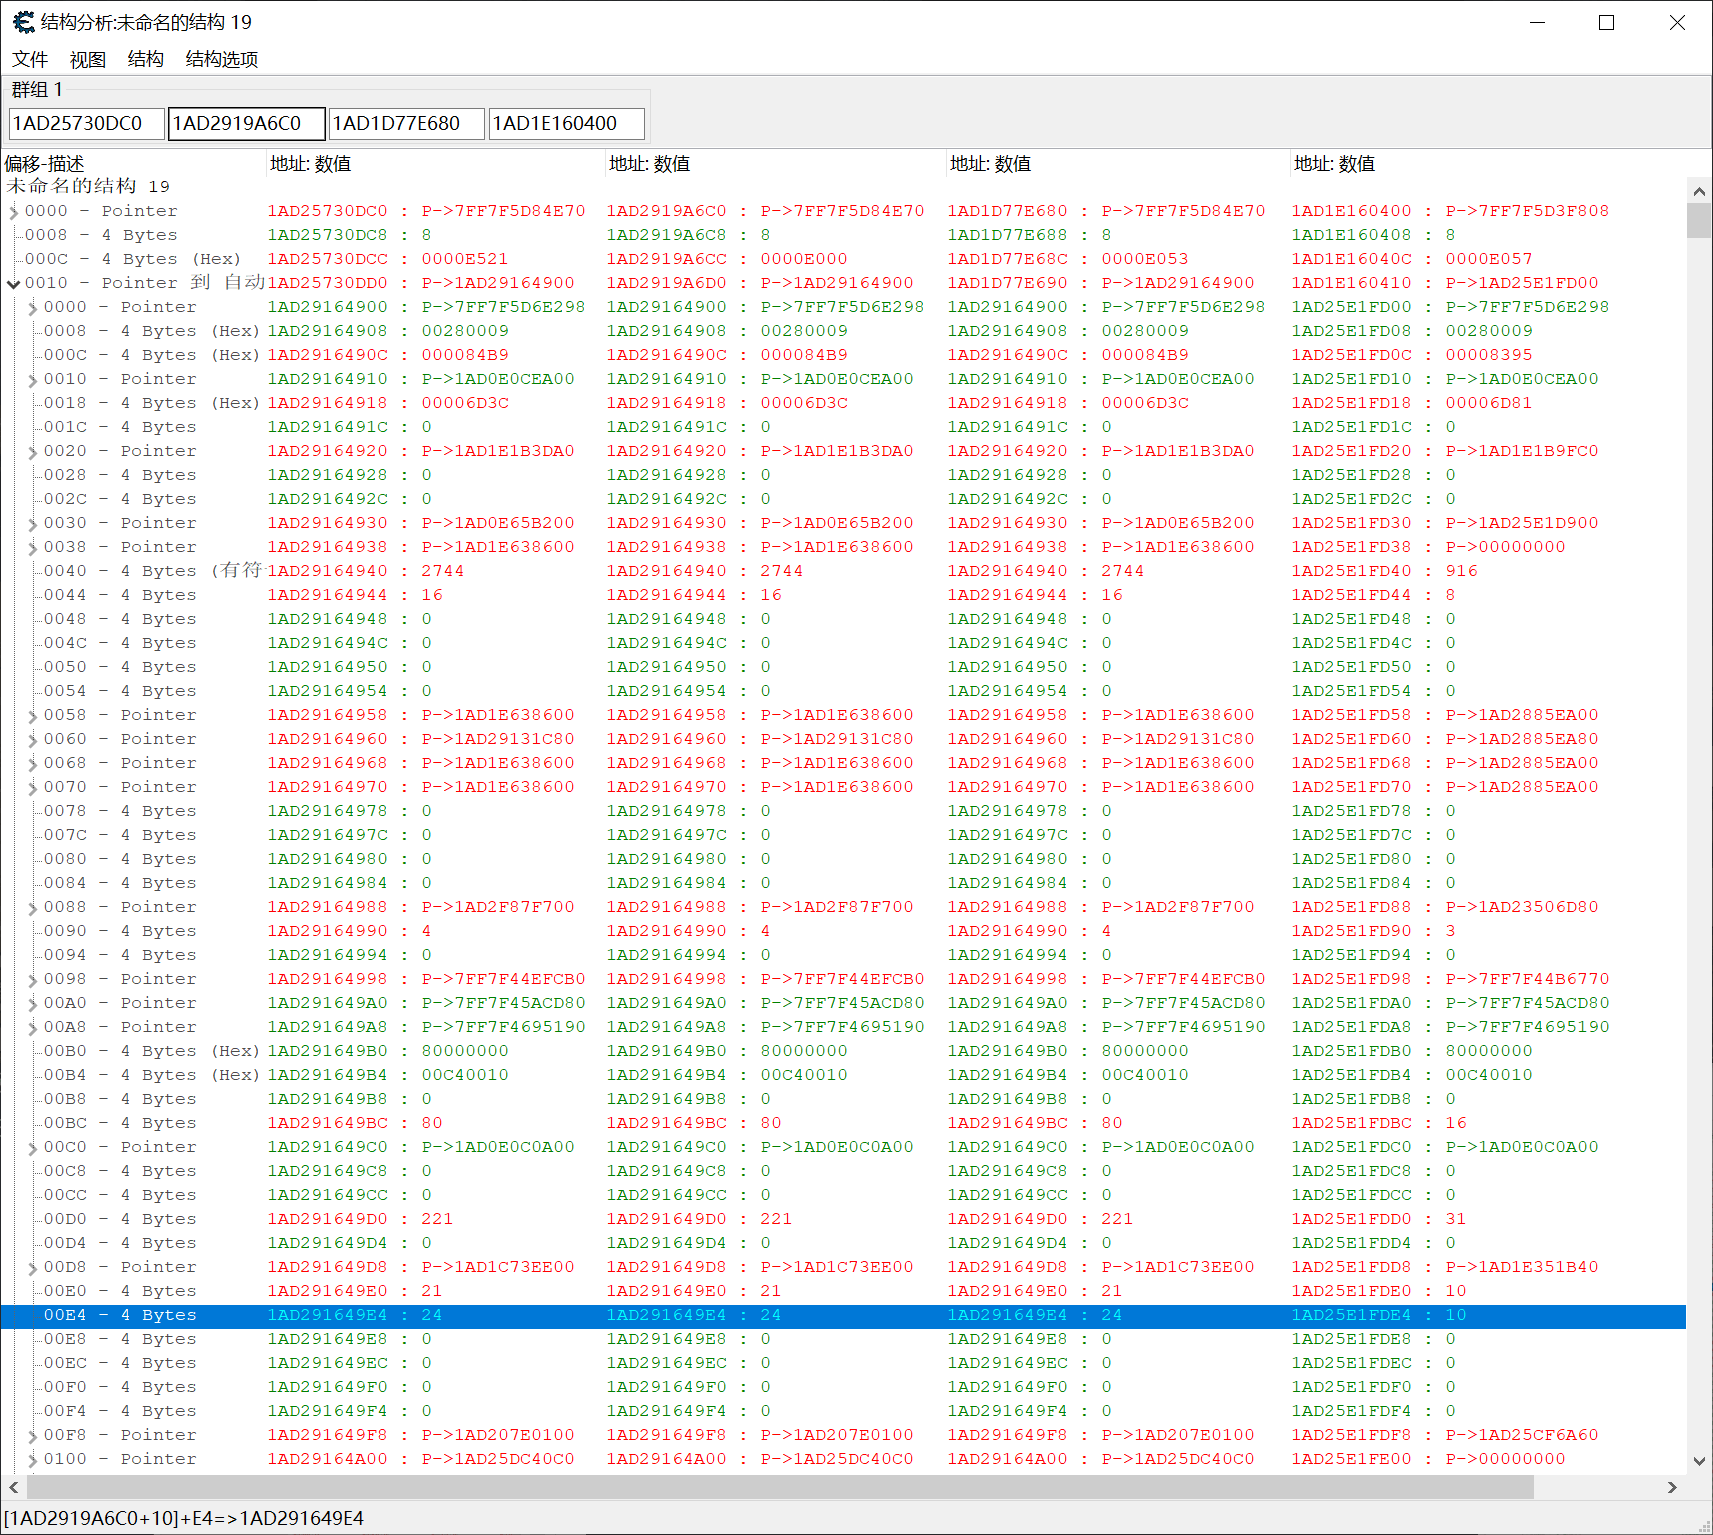Click the horizontal scrollbar right arrow
This screenshot has height=1535, width=1713.
(x=1672, y=1487)
